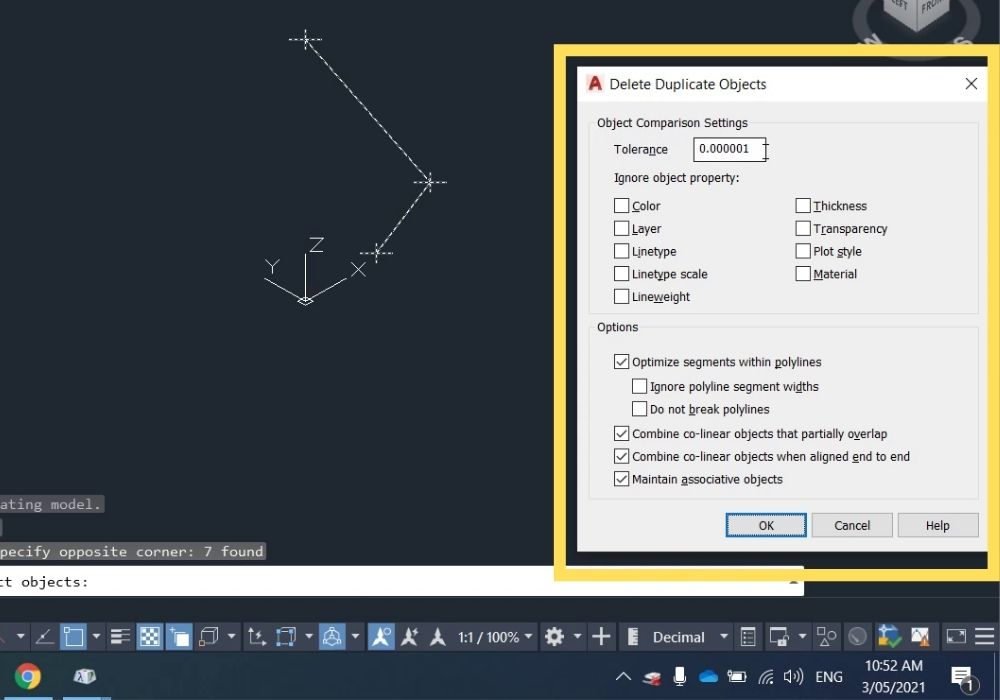Edit the Tolerance value field

coord(727,149)
